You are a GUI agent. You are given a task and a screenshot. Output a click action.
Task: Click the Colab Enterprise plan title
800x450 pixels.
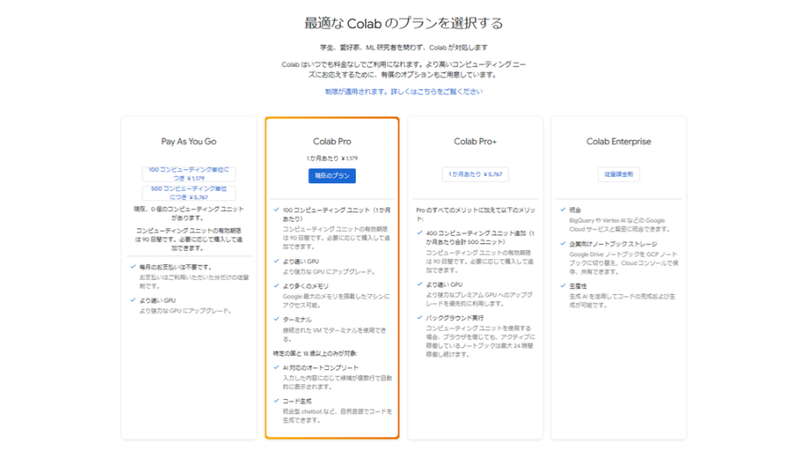coord(618,141)
